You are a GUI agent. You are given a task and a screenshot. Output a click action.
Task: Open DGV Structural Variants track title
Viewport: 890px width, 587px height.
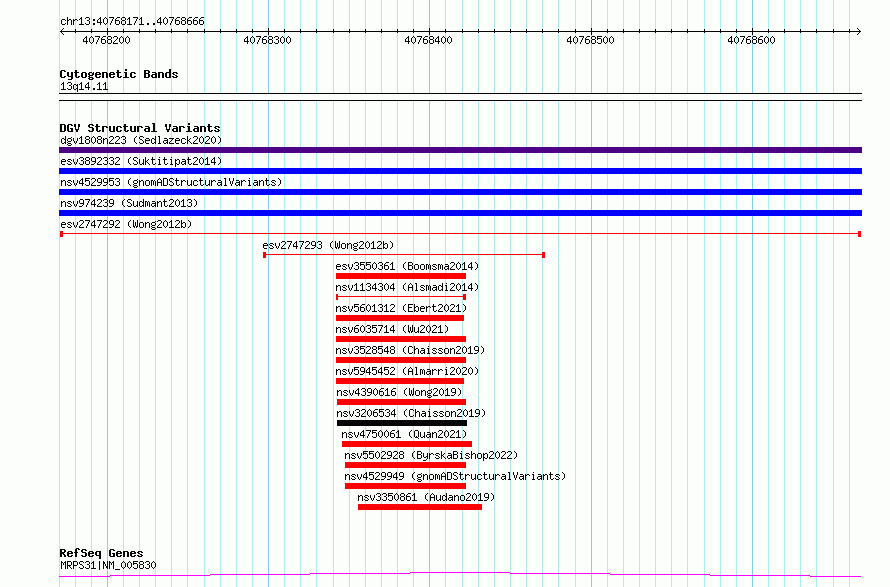(140, 128)
